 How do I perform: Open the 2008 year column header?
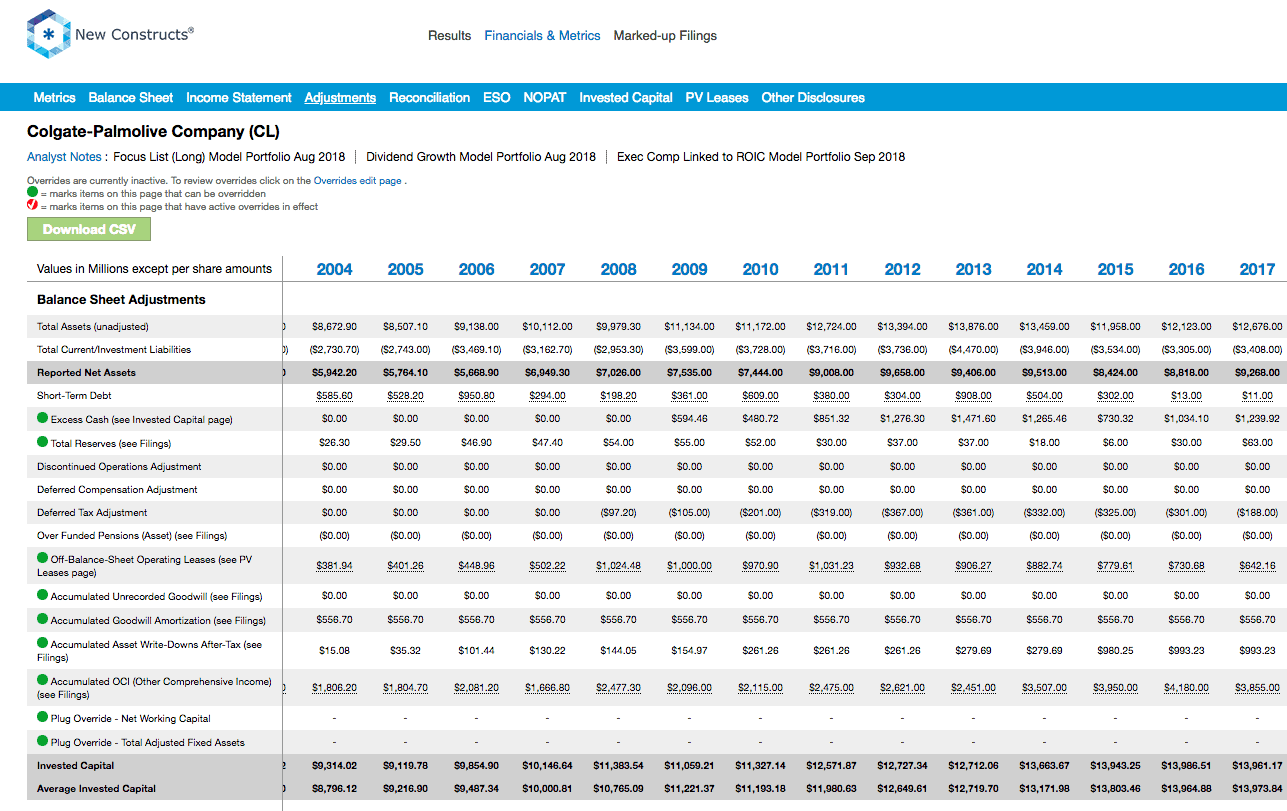point(618,269)
